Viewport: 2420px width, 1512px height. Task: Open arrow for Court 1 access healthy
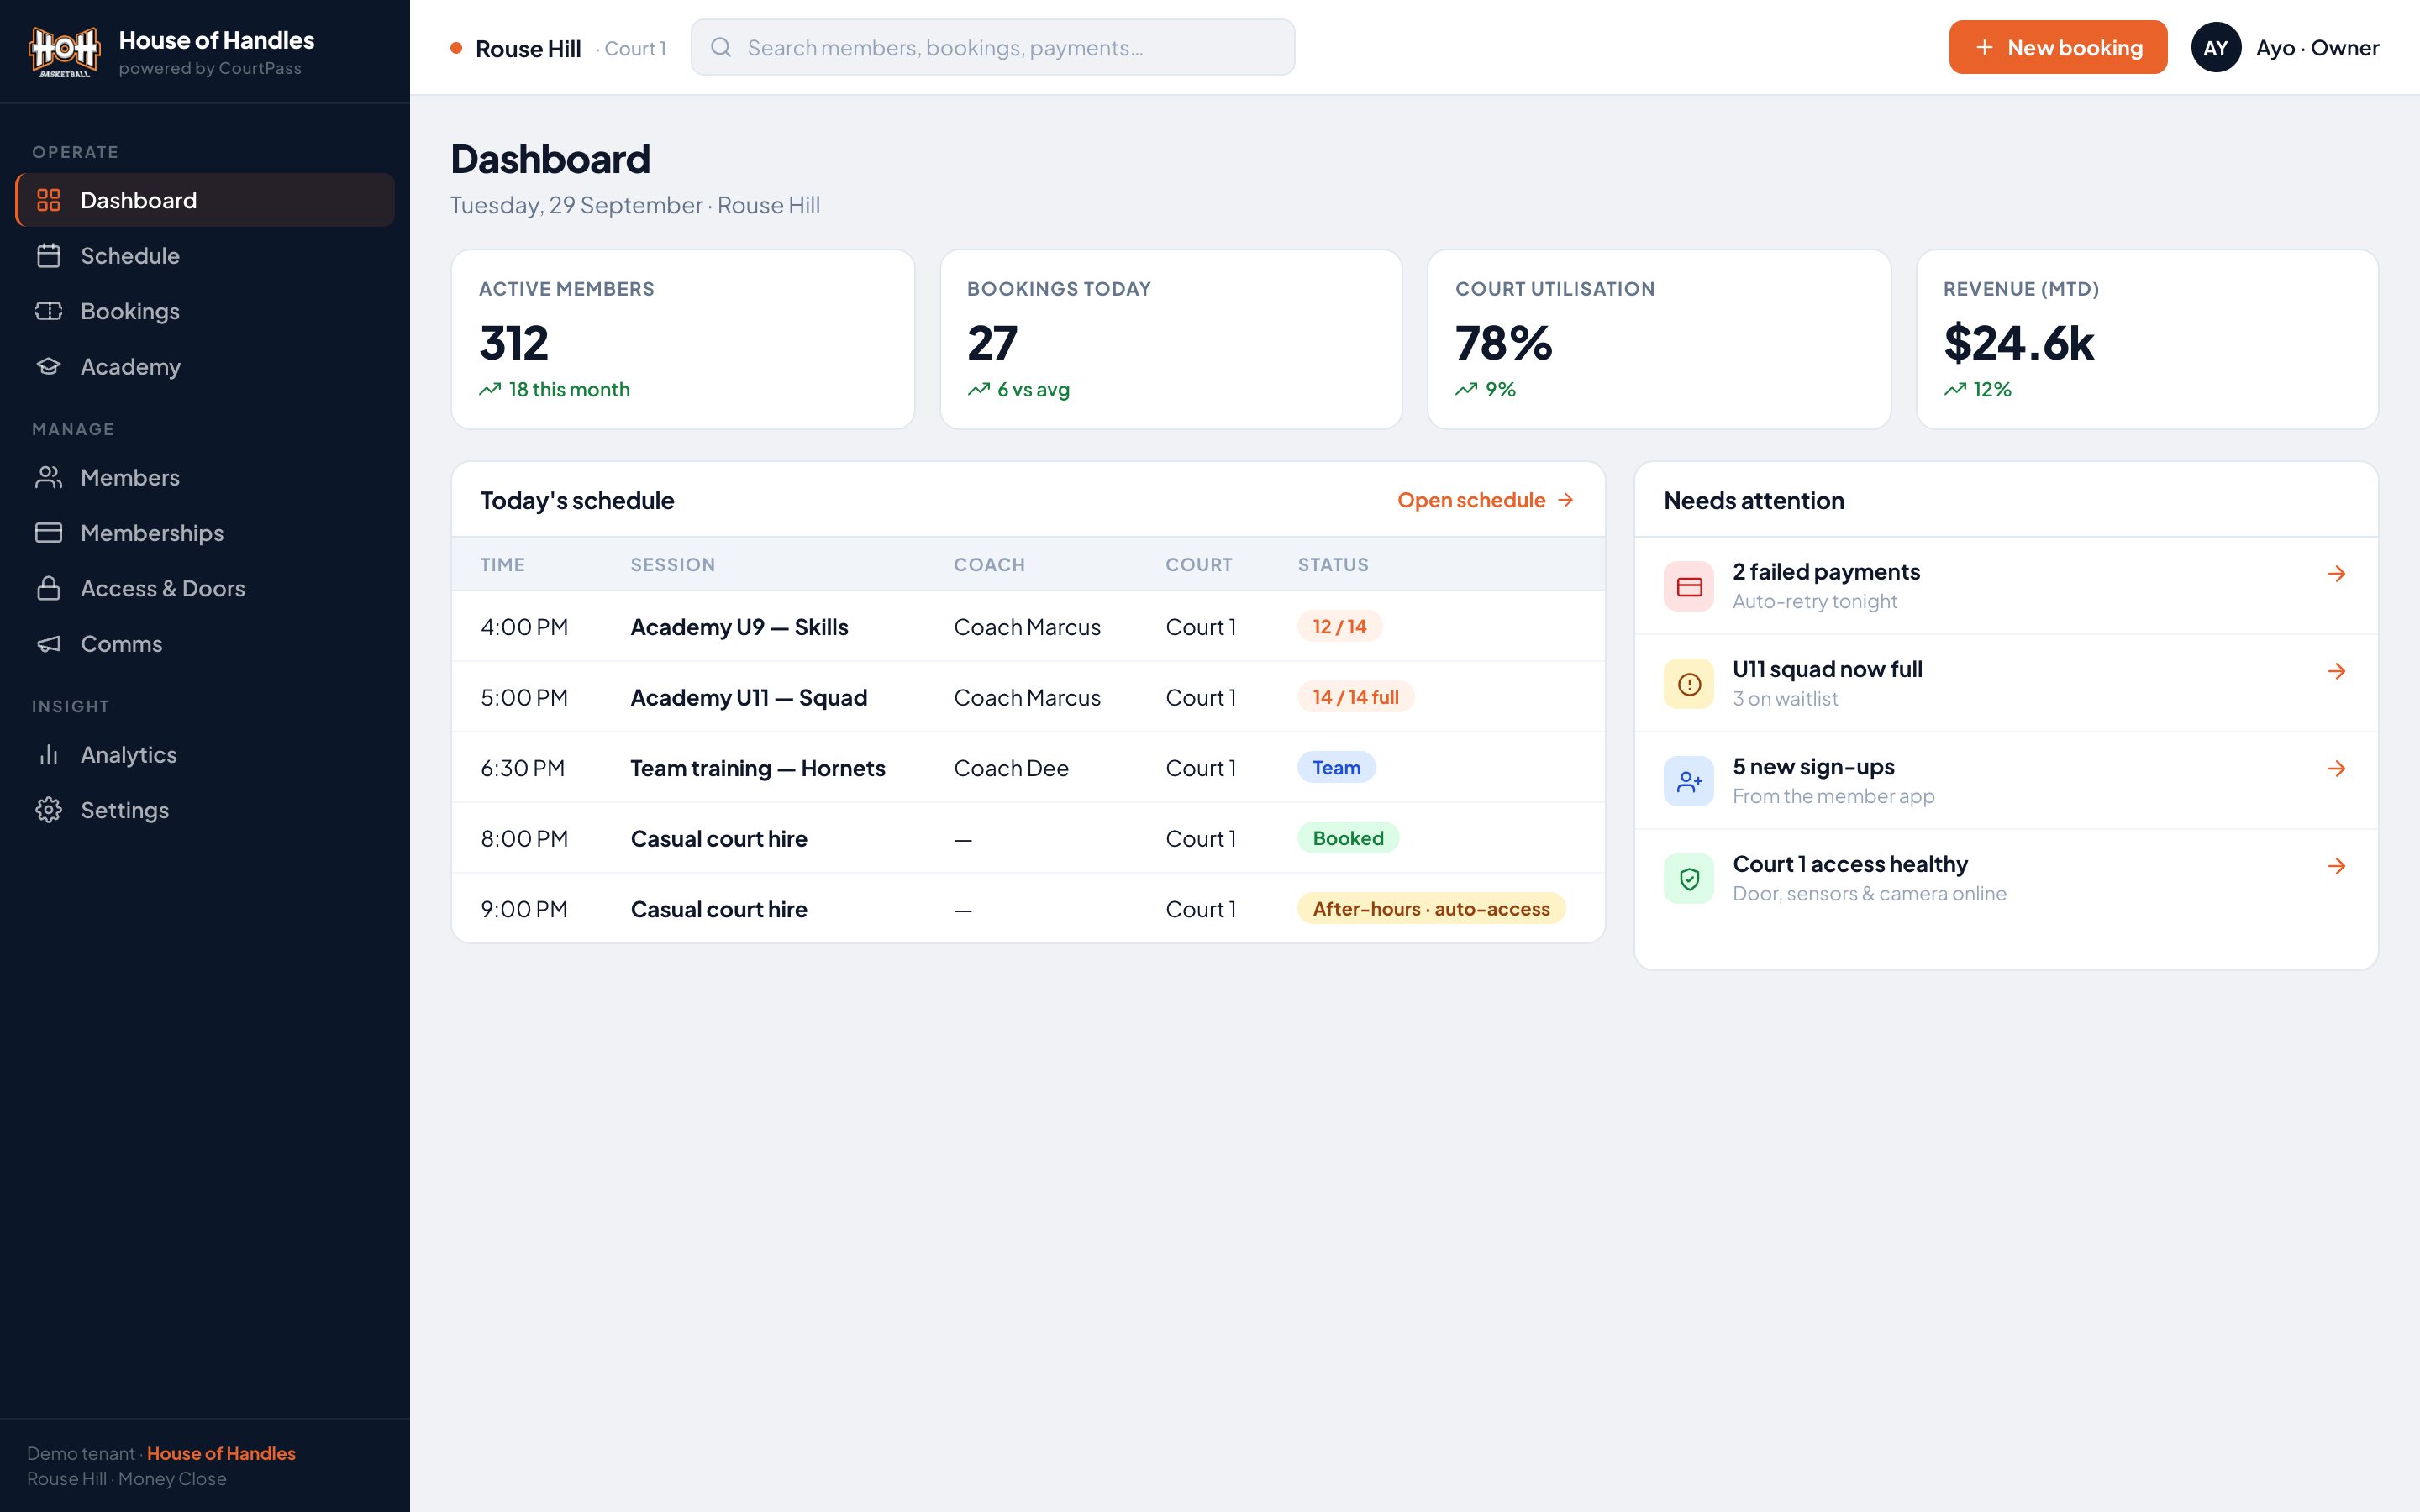2336,866
